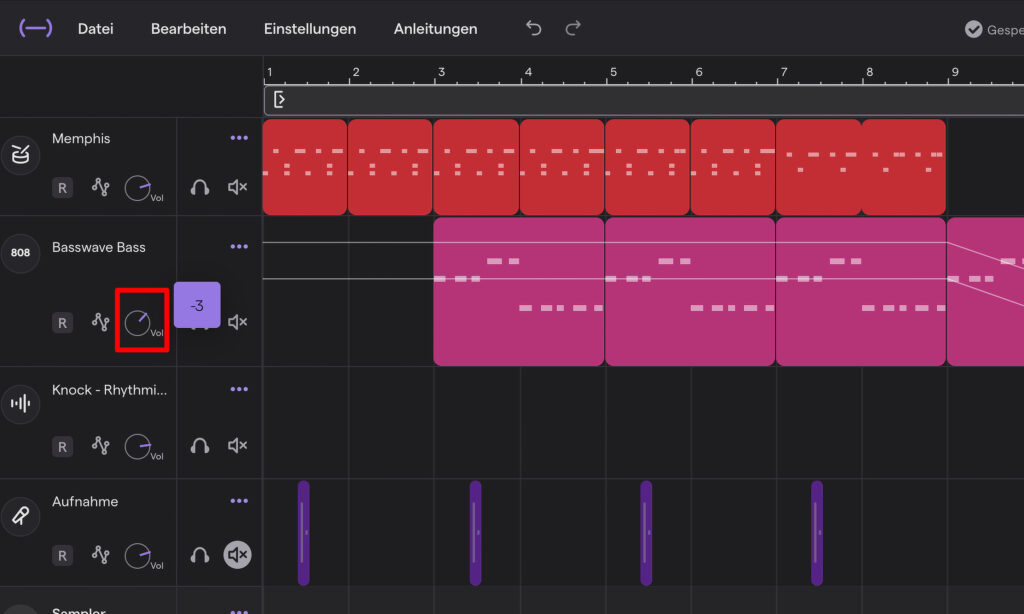Mute the Memphis track
The width and height of the screenshot is (1024, 614).
point(237,187)
